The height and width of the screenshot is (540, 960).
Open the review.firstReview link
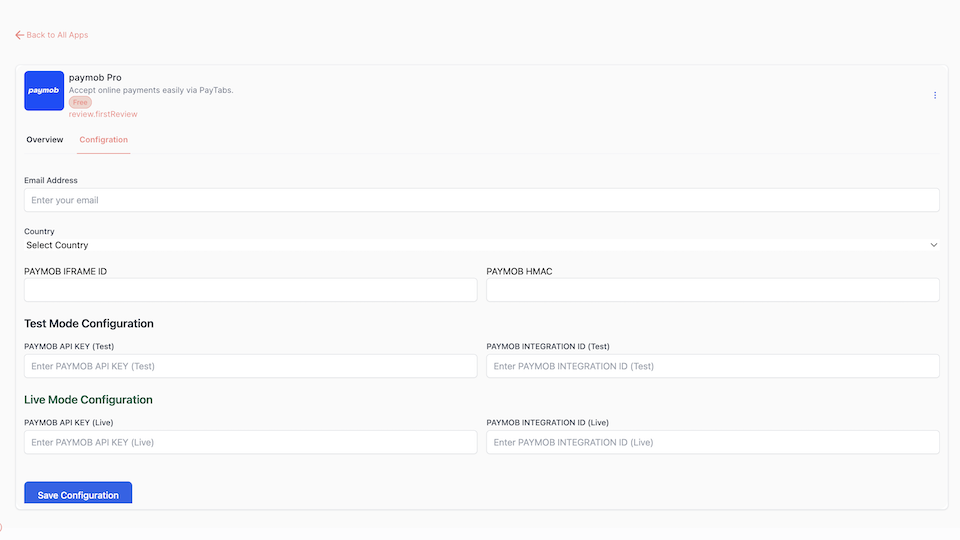(x=103, y=114)
